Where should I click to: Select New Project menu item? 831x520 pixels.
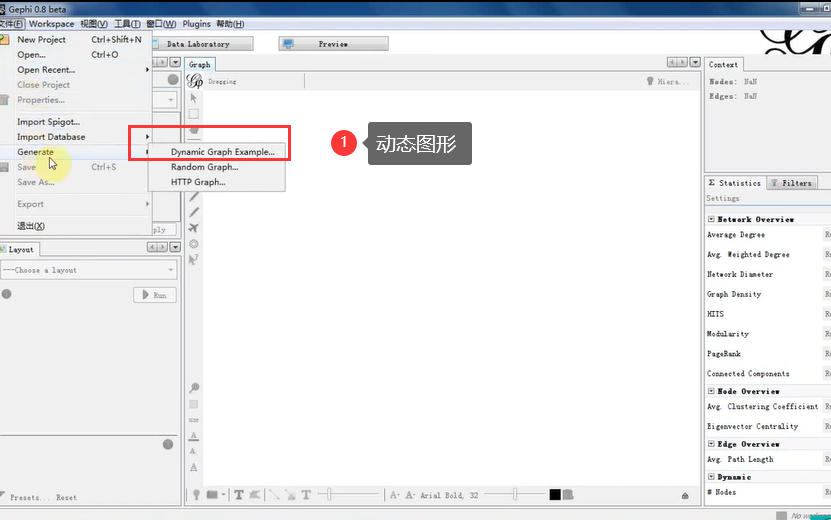[76, 39]
